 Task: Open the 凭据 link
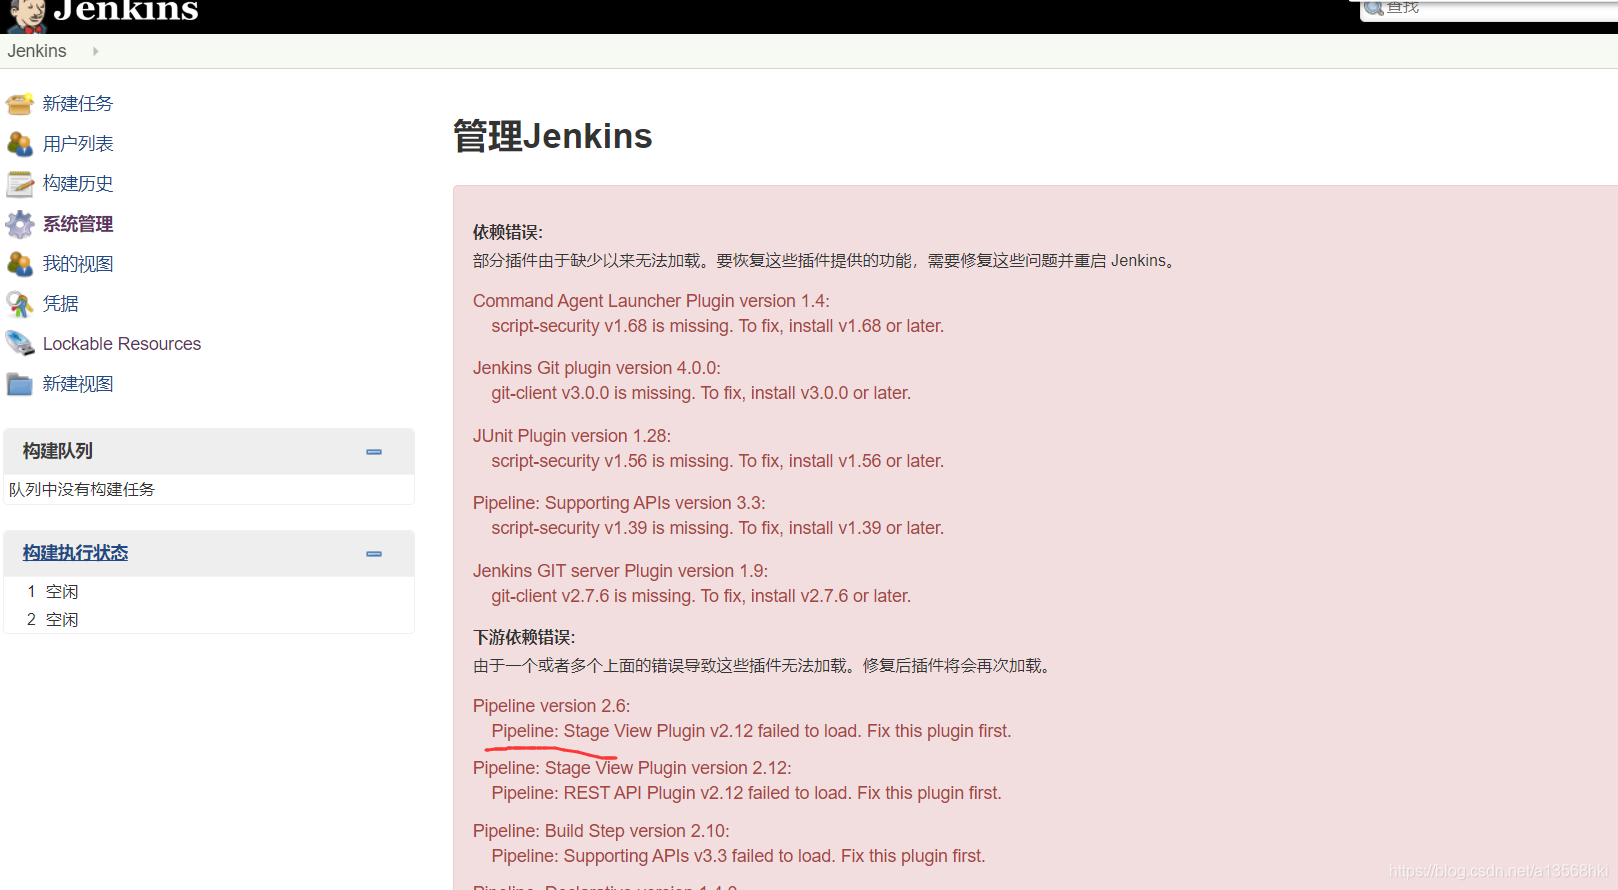coord(61,304)
